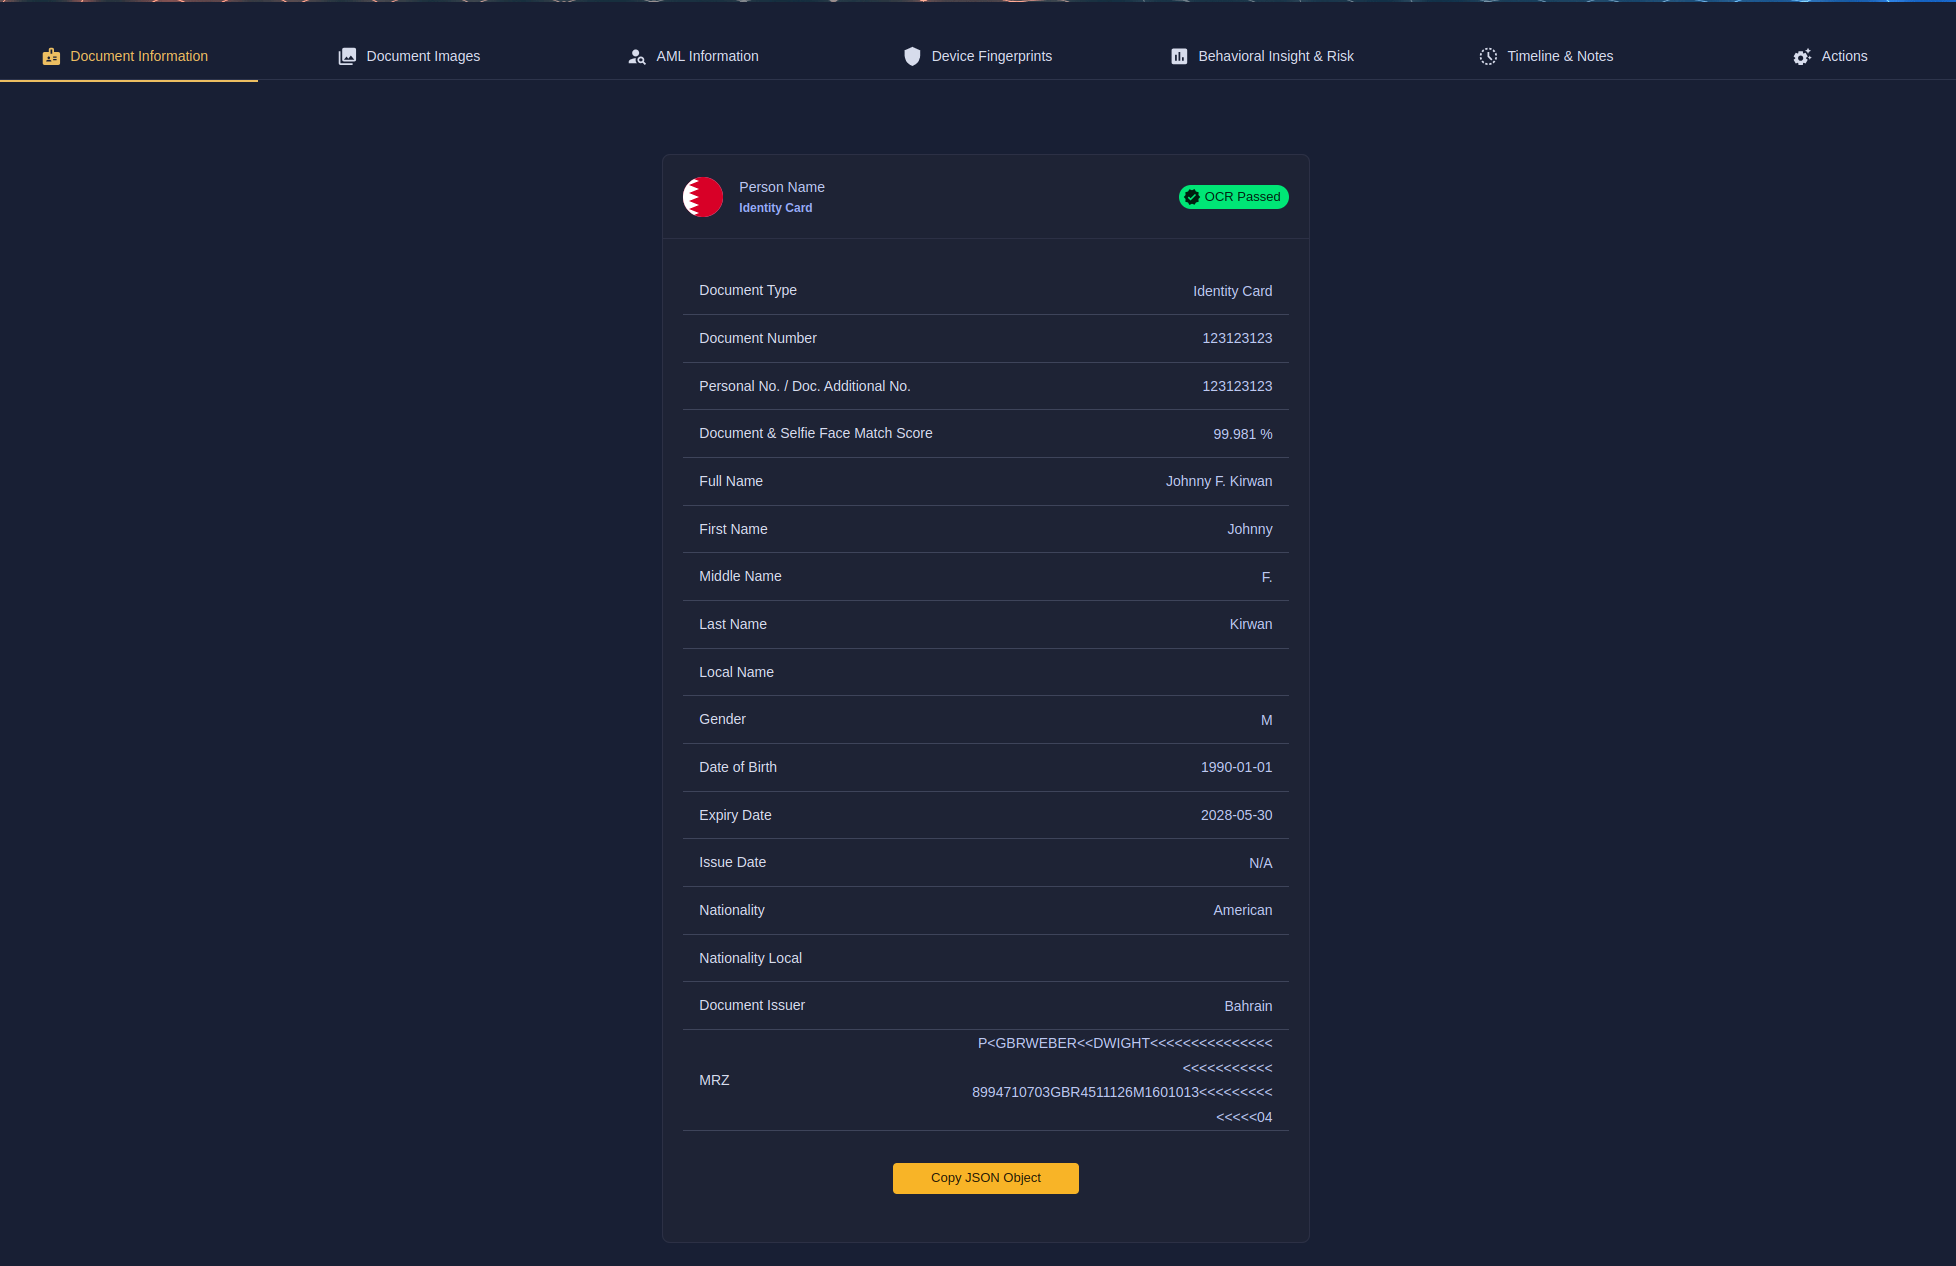Open the AML Information tab

tap(706, 57)
